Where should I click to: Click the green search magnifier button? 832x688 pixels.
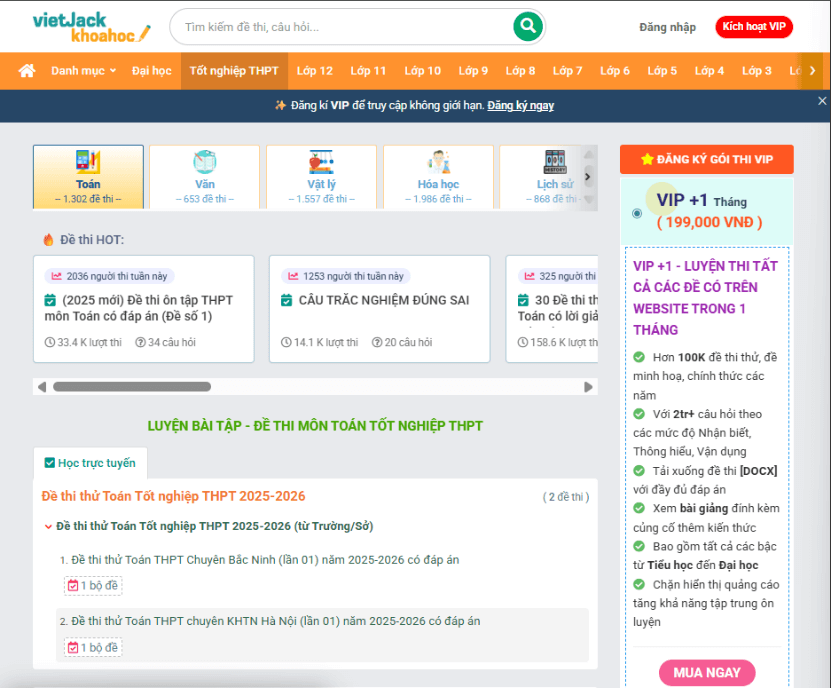coord(527,27)
